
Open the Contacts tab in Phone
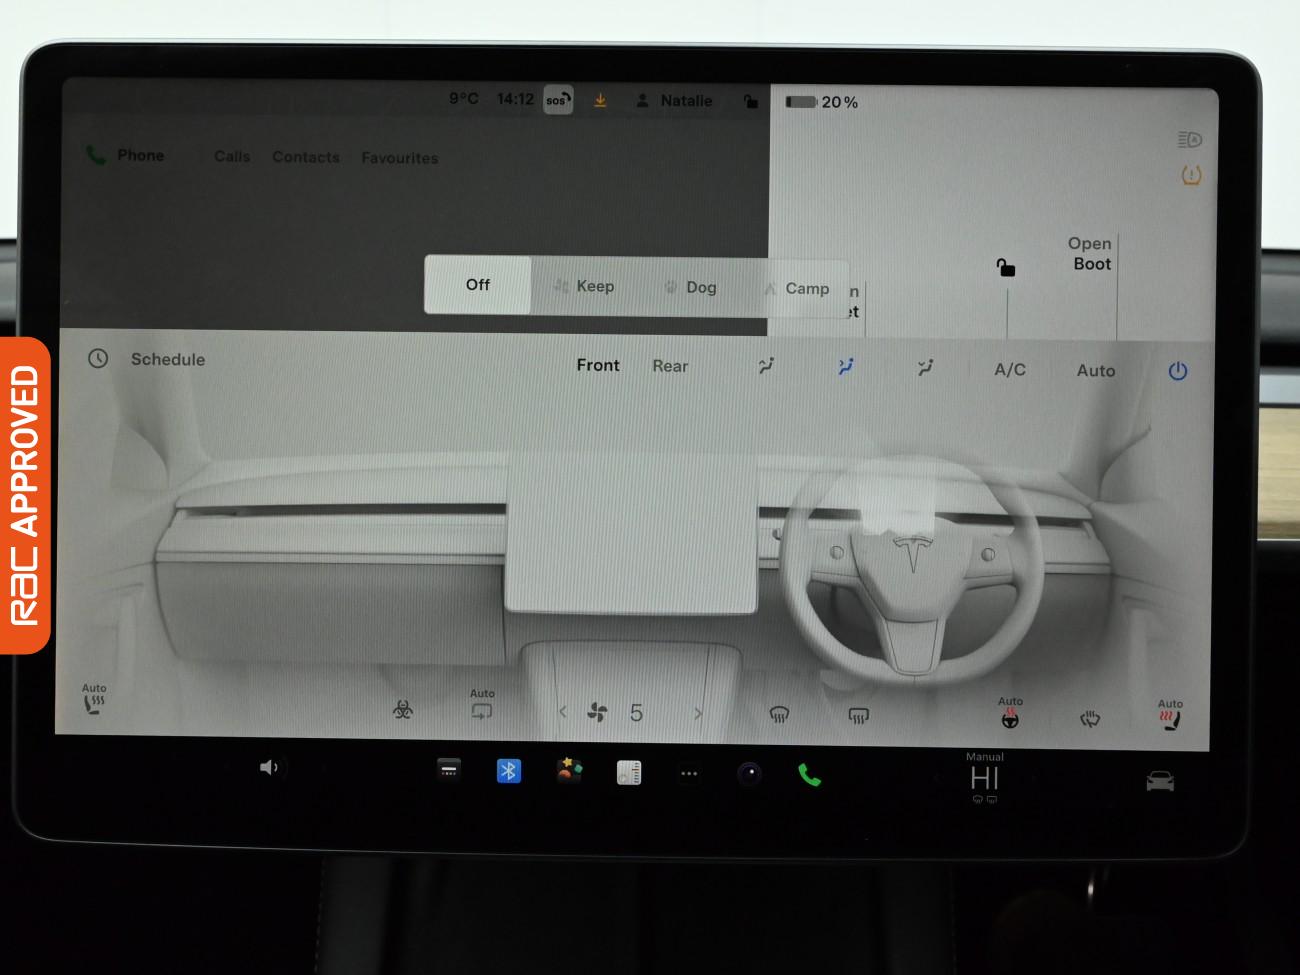point(305,157)
